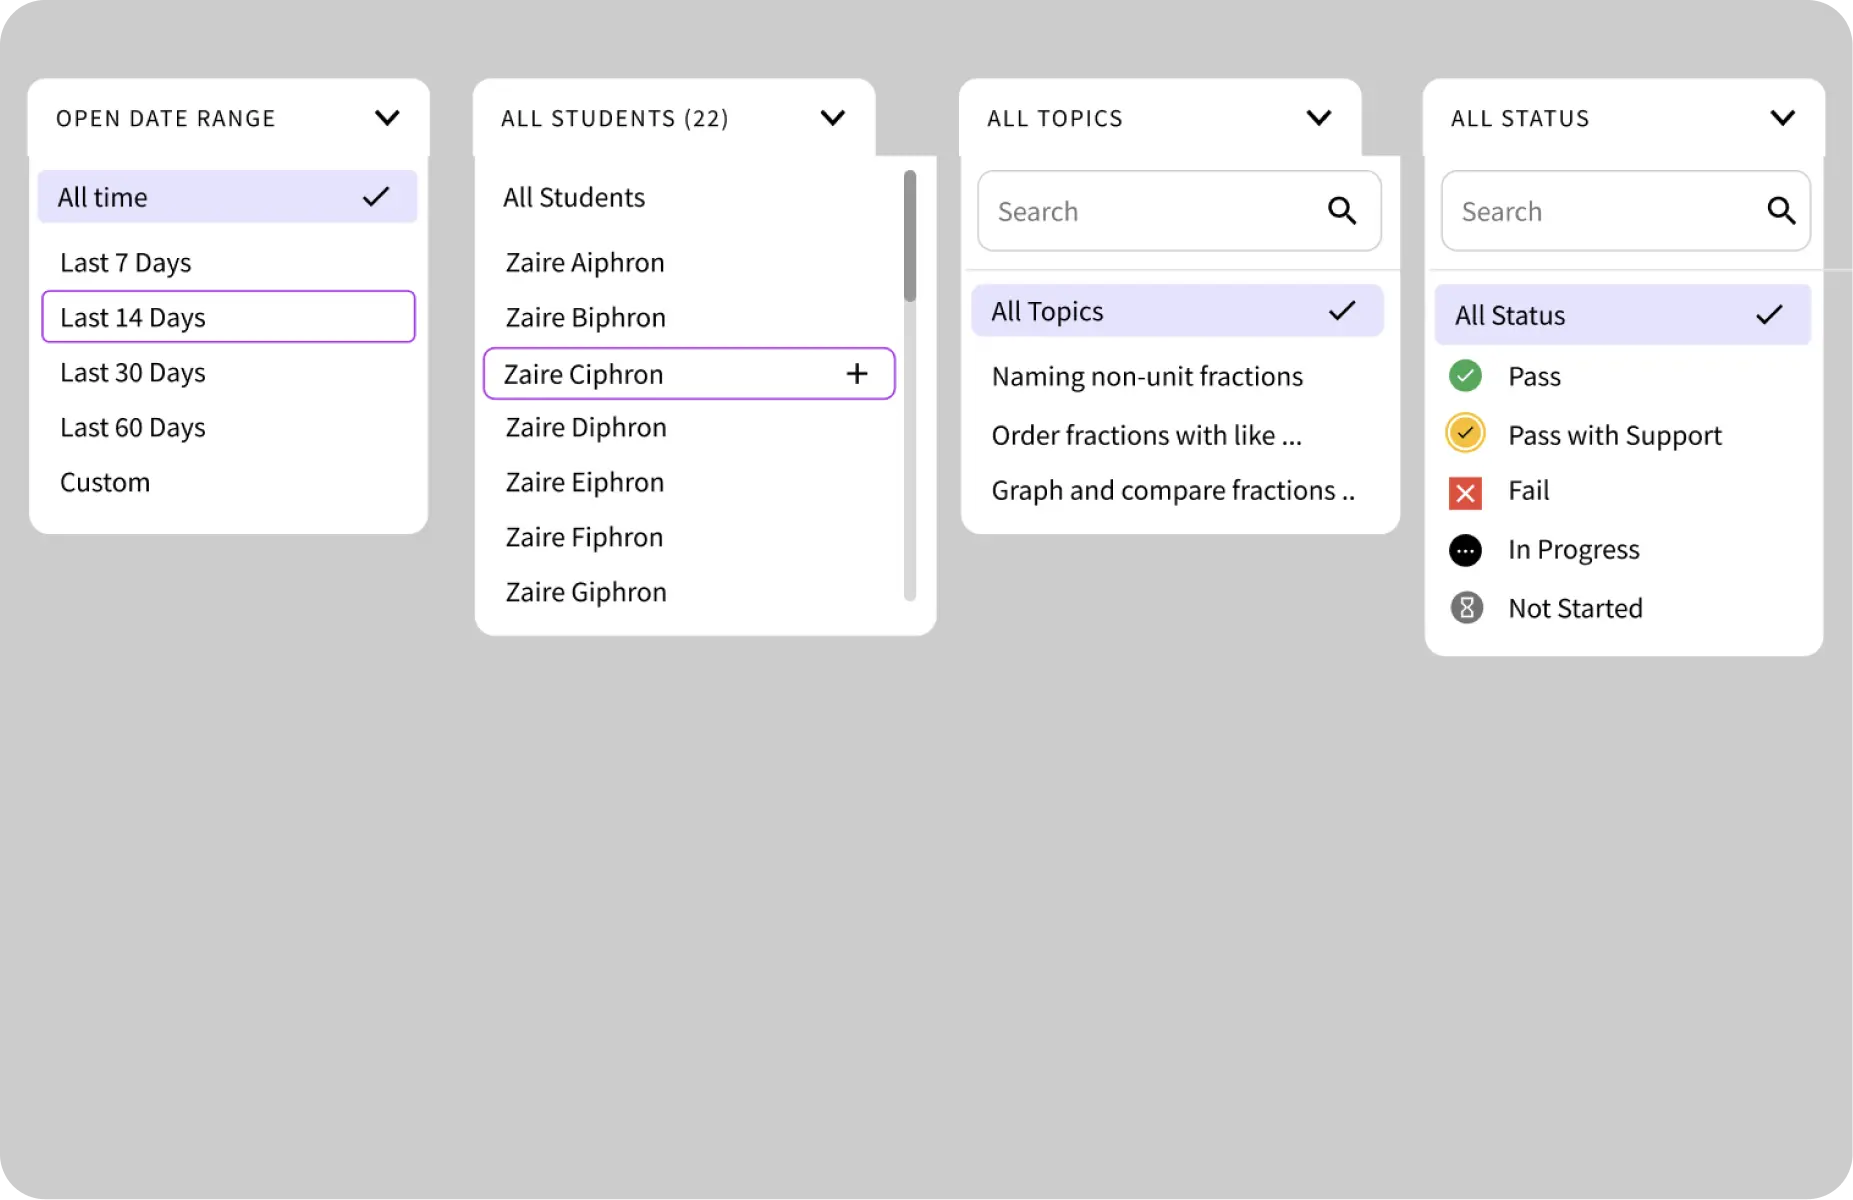Collapse the All Students dropdown

833,117
